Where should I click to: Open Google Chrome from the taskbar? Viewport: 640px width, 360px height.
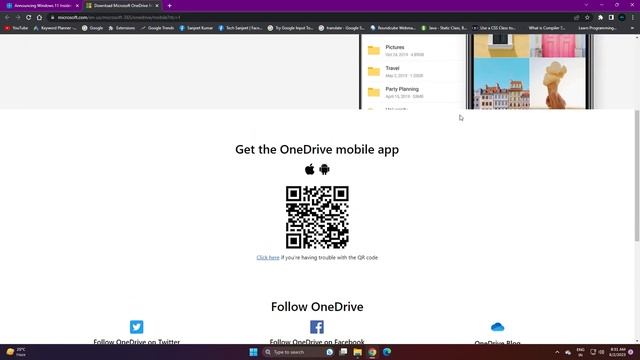[x=372, y=352]
